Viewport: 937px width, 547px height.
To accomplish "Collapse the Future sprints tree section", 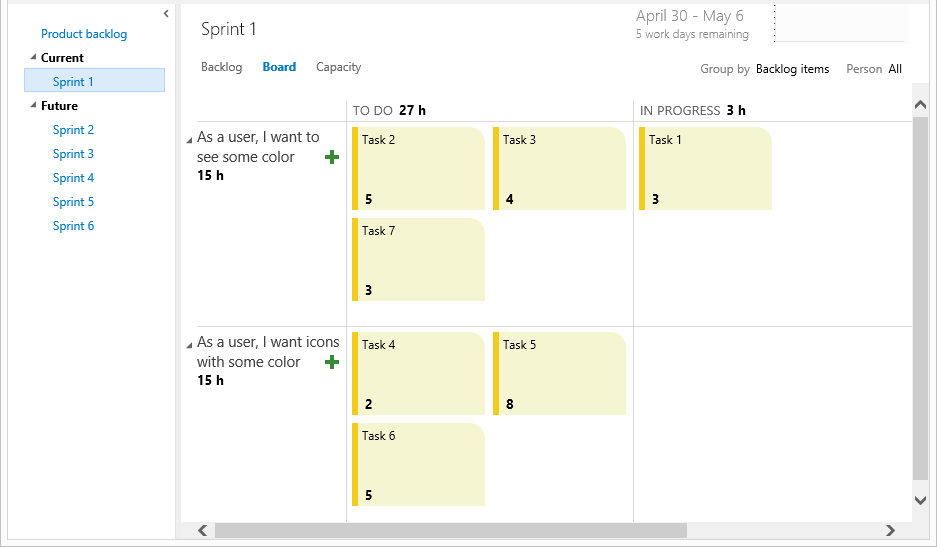I will click(33, 105).
